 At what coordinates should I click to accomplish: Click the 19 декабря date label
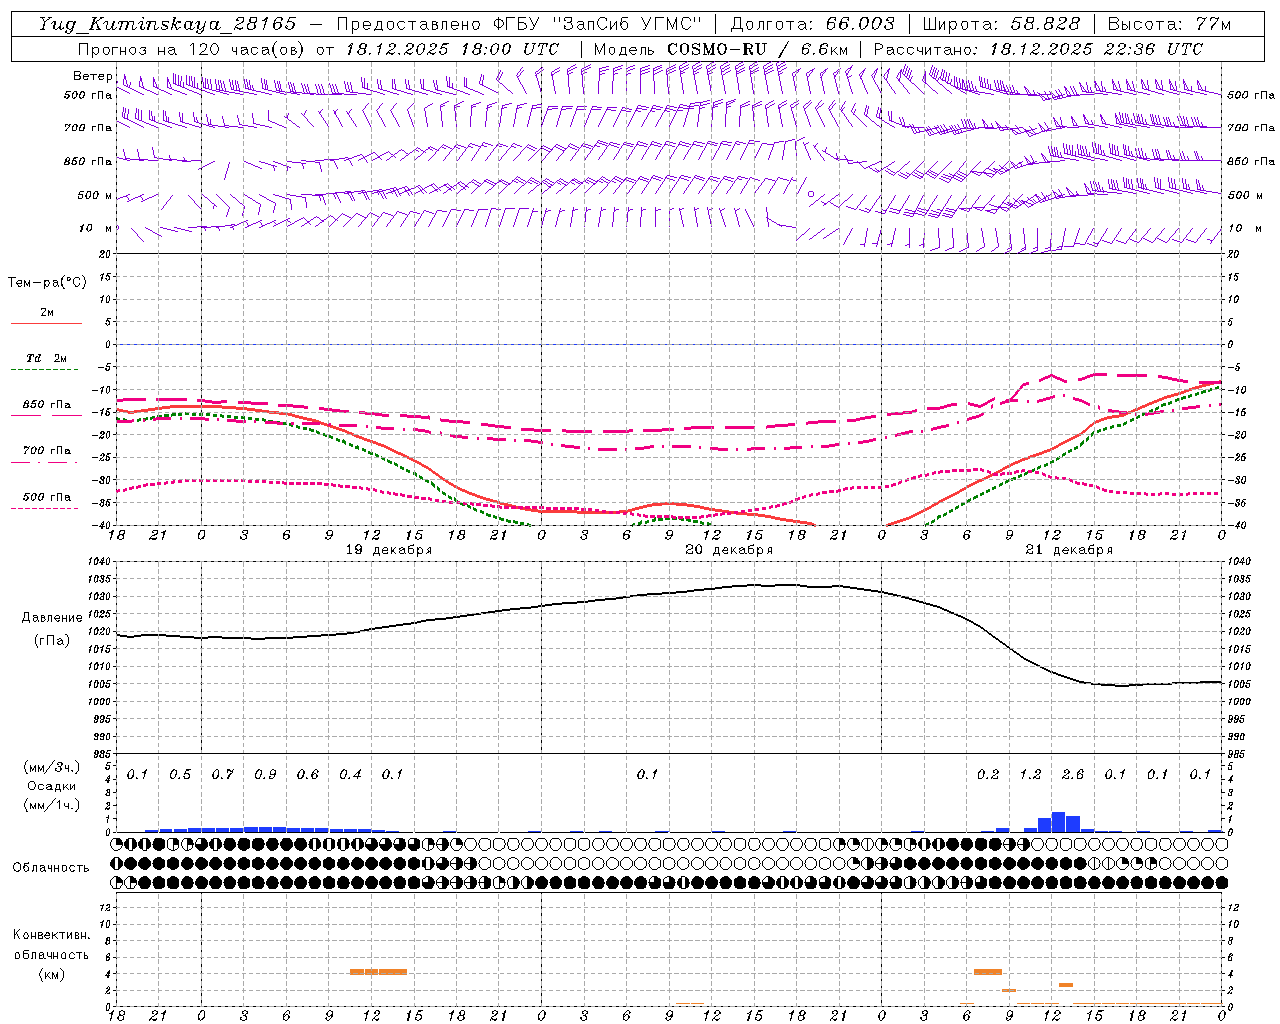pos(389,550)
